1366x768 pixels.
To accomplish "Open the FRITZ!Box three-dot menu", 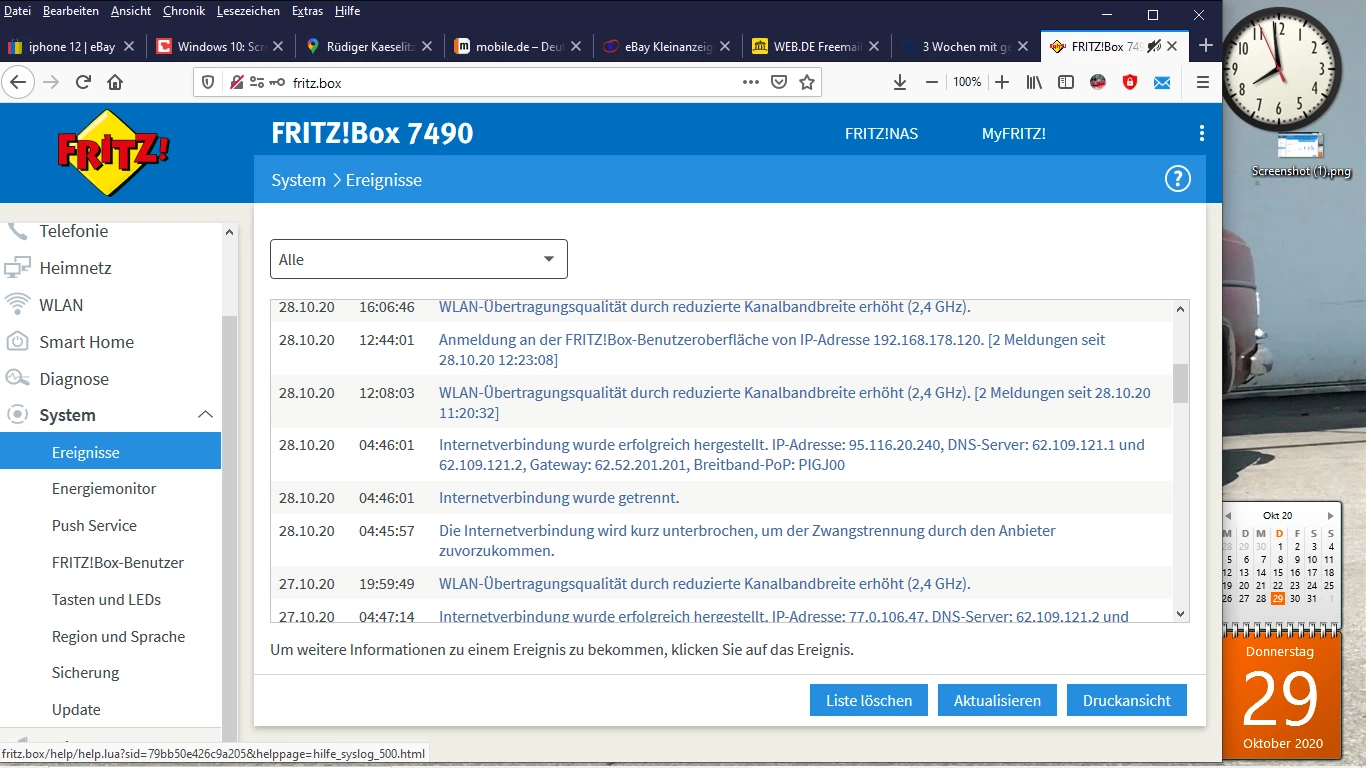I will (x=1202, y=133).
